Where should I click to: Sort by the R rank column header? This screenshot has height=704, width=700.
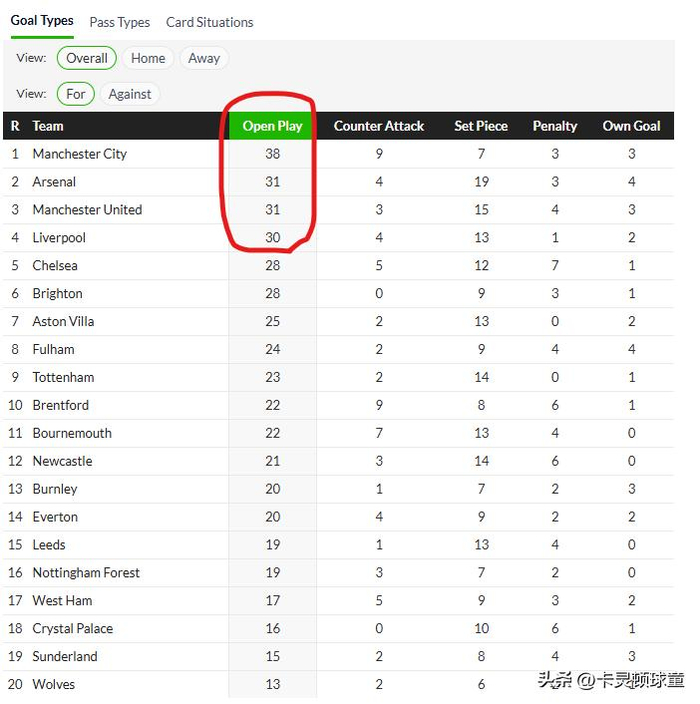coord(15,126)
